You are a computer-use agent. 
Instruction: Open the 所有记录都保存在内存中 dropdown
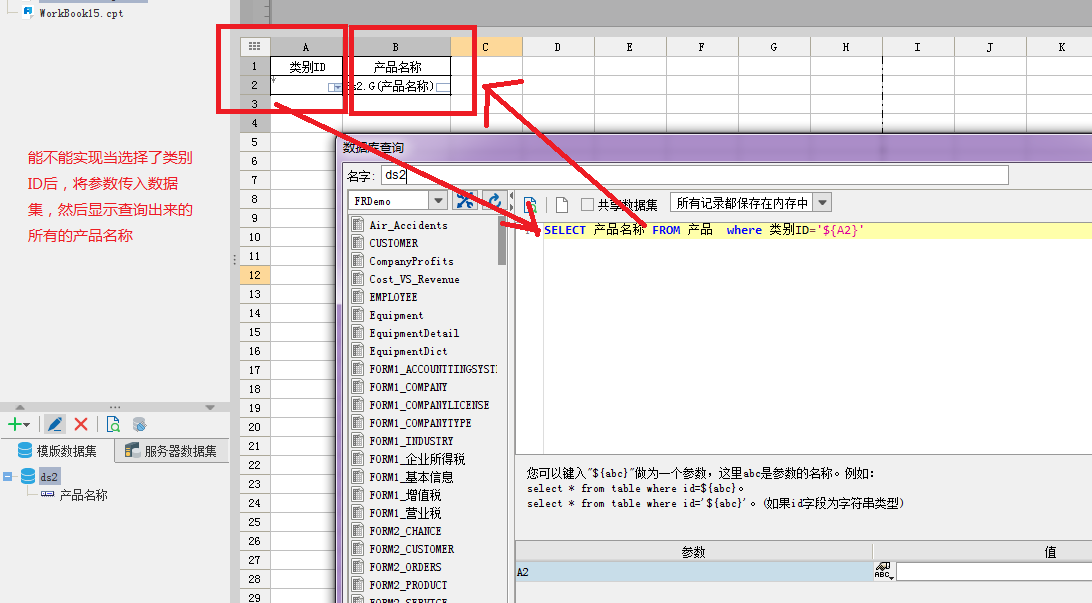point(822,203)
